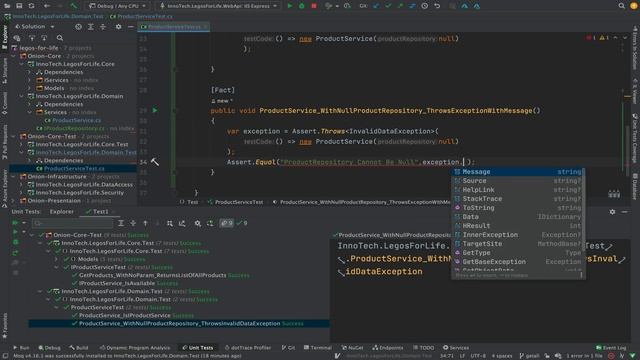640x360 pixels.
Task: Choose Source from the completion popup
Action: [518, 181]
